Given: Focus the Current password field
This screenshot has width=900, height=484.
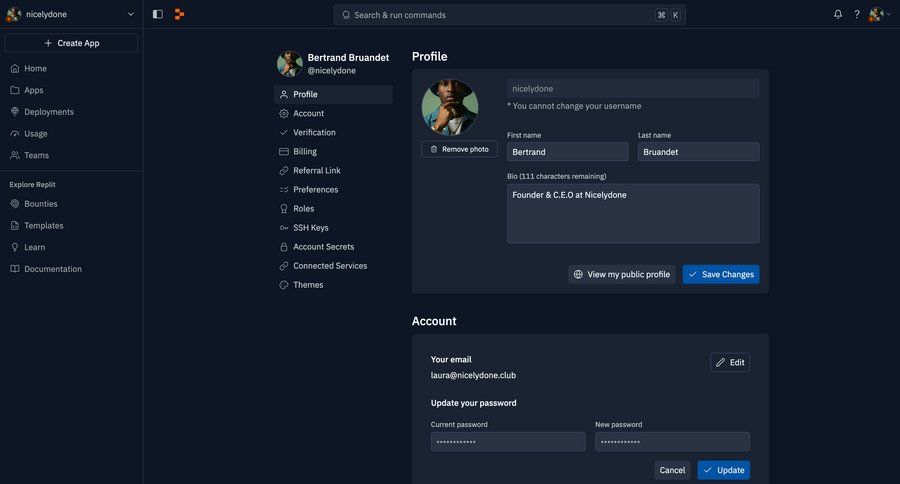Looking at the screenshot, I should (x=507, y=442).
